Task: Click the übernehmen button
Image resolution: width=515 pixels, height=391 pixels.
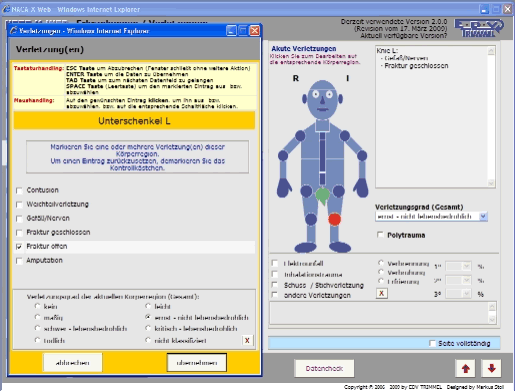Action: tap(197, 363)
